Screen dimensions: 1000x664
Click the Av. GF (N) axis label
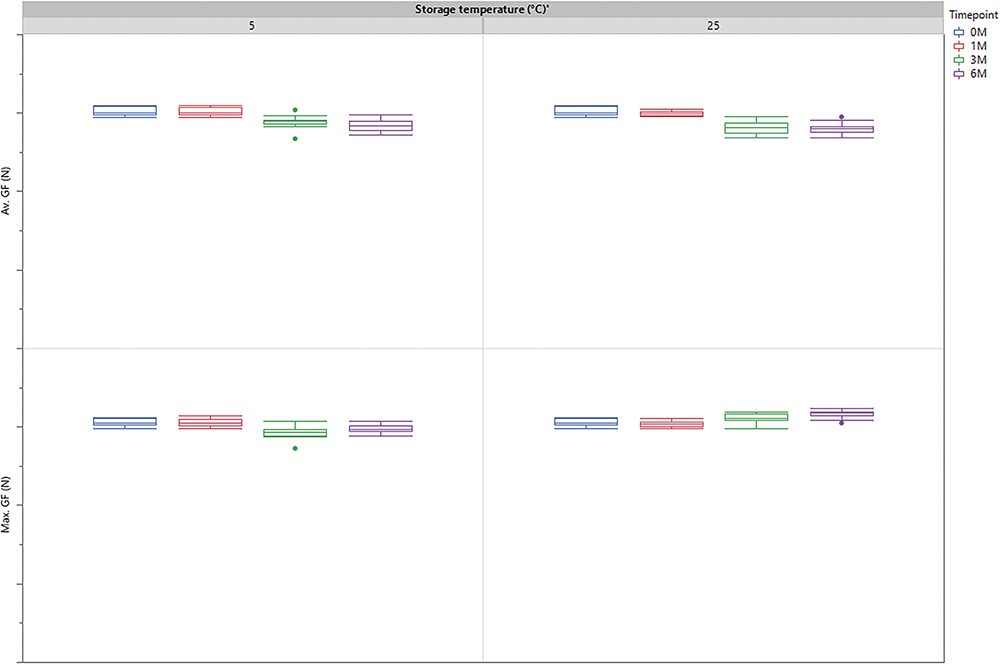[8, 192]
